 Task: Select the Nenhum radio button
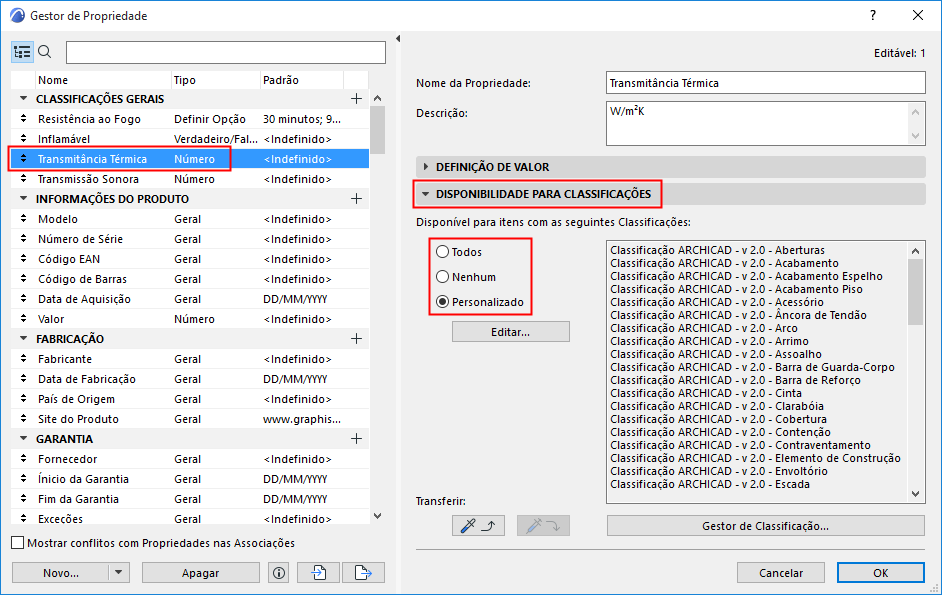click(x=443, y=277)
